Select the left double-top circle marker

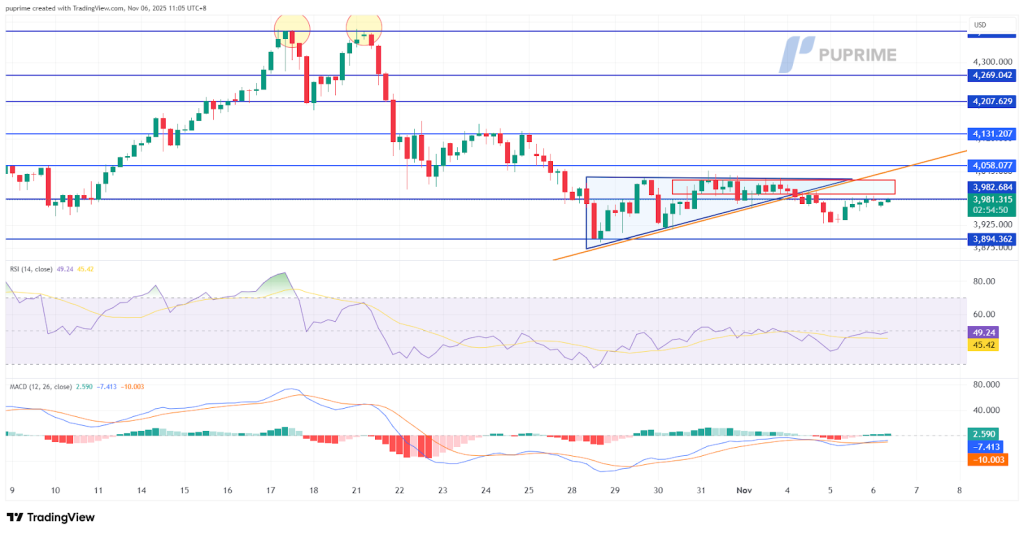(291, 30)
